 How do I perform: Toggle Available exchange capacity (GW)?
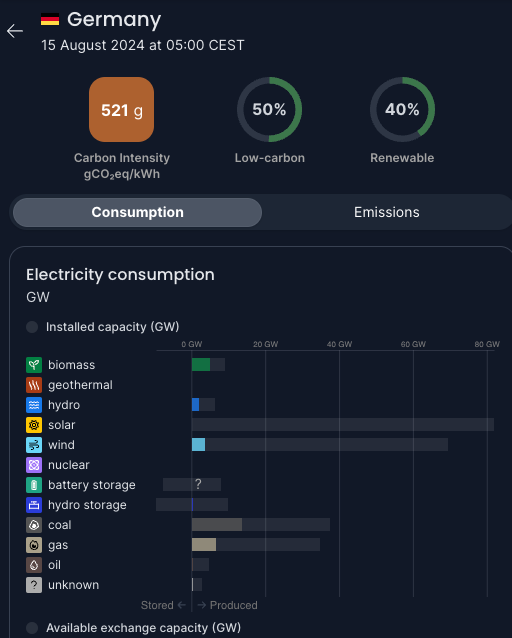click(x=32, y=628)
